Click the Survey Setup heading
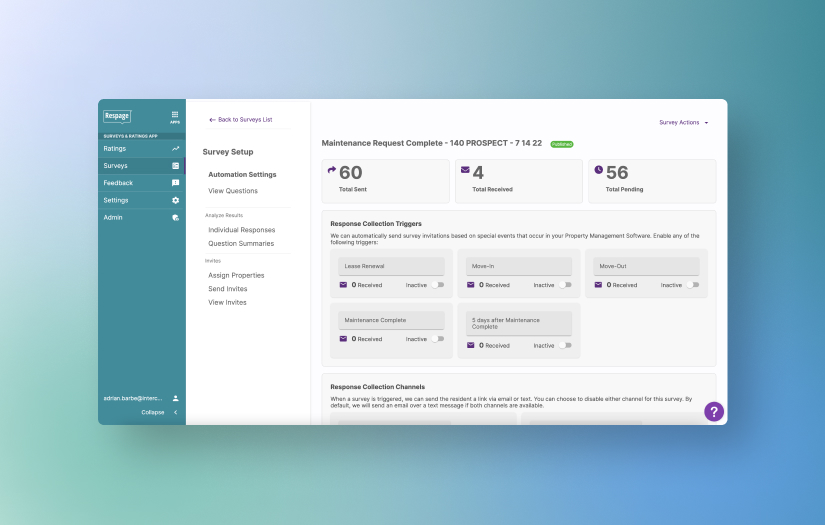 click(228, 152)
